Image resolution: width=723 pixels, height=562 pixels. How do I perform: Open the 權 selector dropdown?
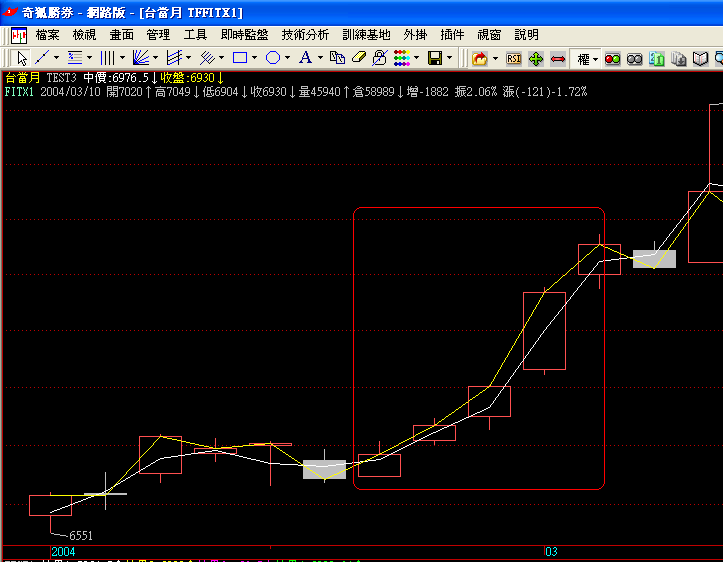coord(595,59)
